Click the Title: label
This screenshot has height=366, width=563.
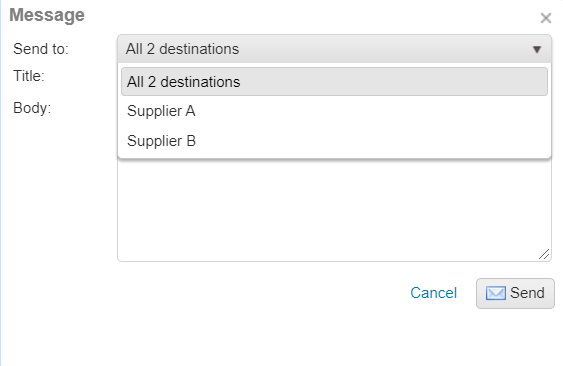[x=29, y=76]
